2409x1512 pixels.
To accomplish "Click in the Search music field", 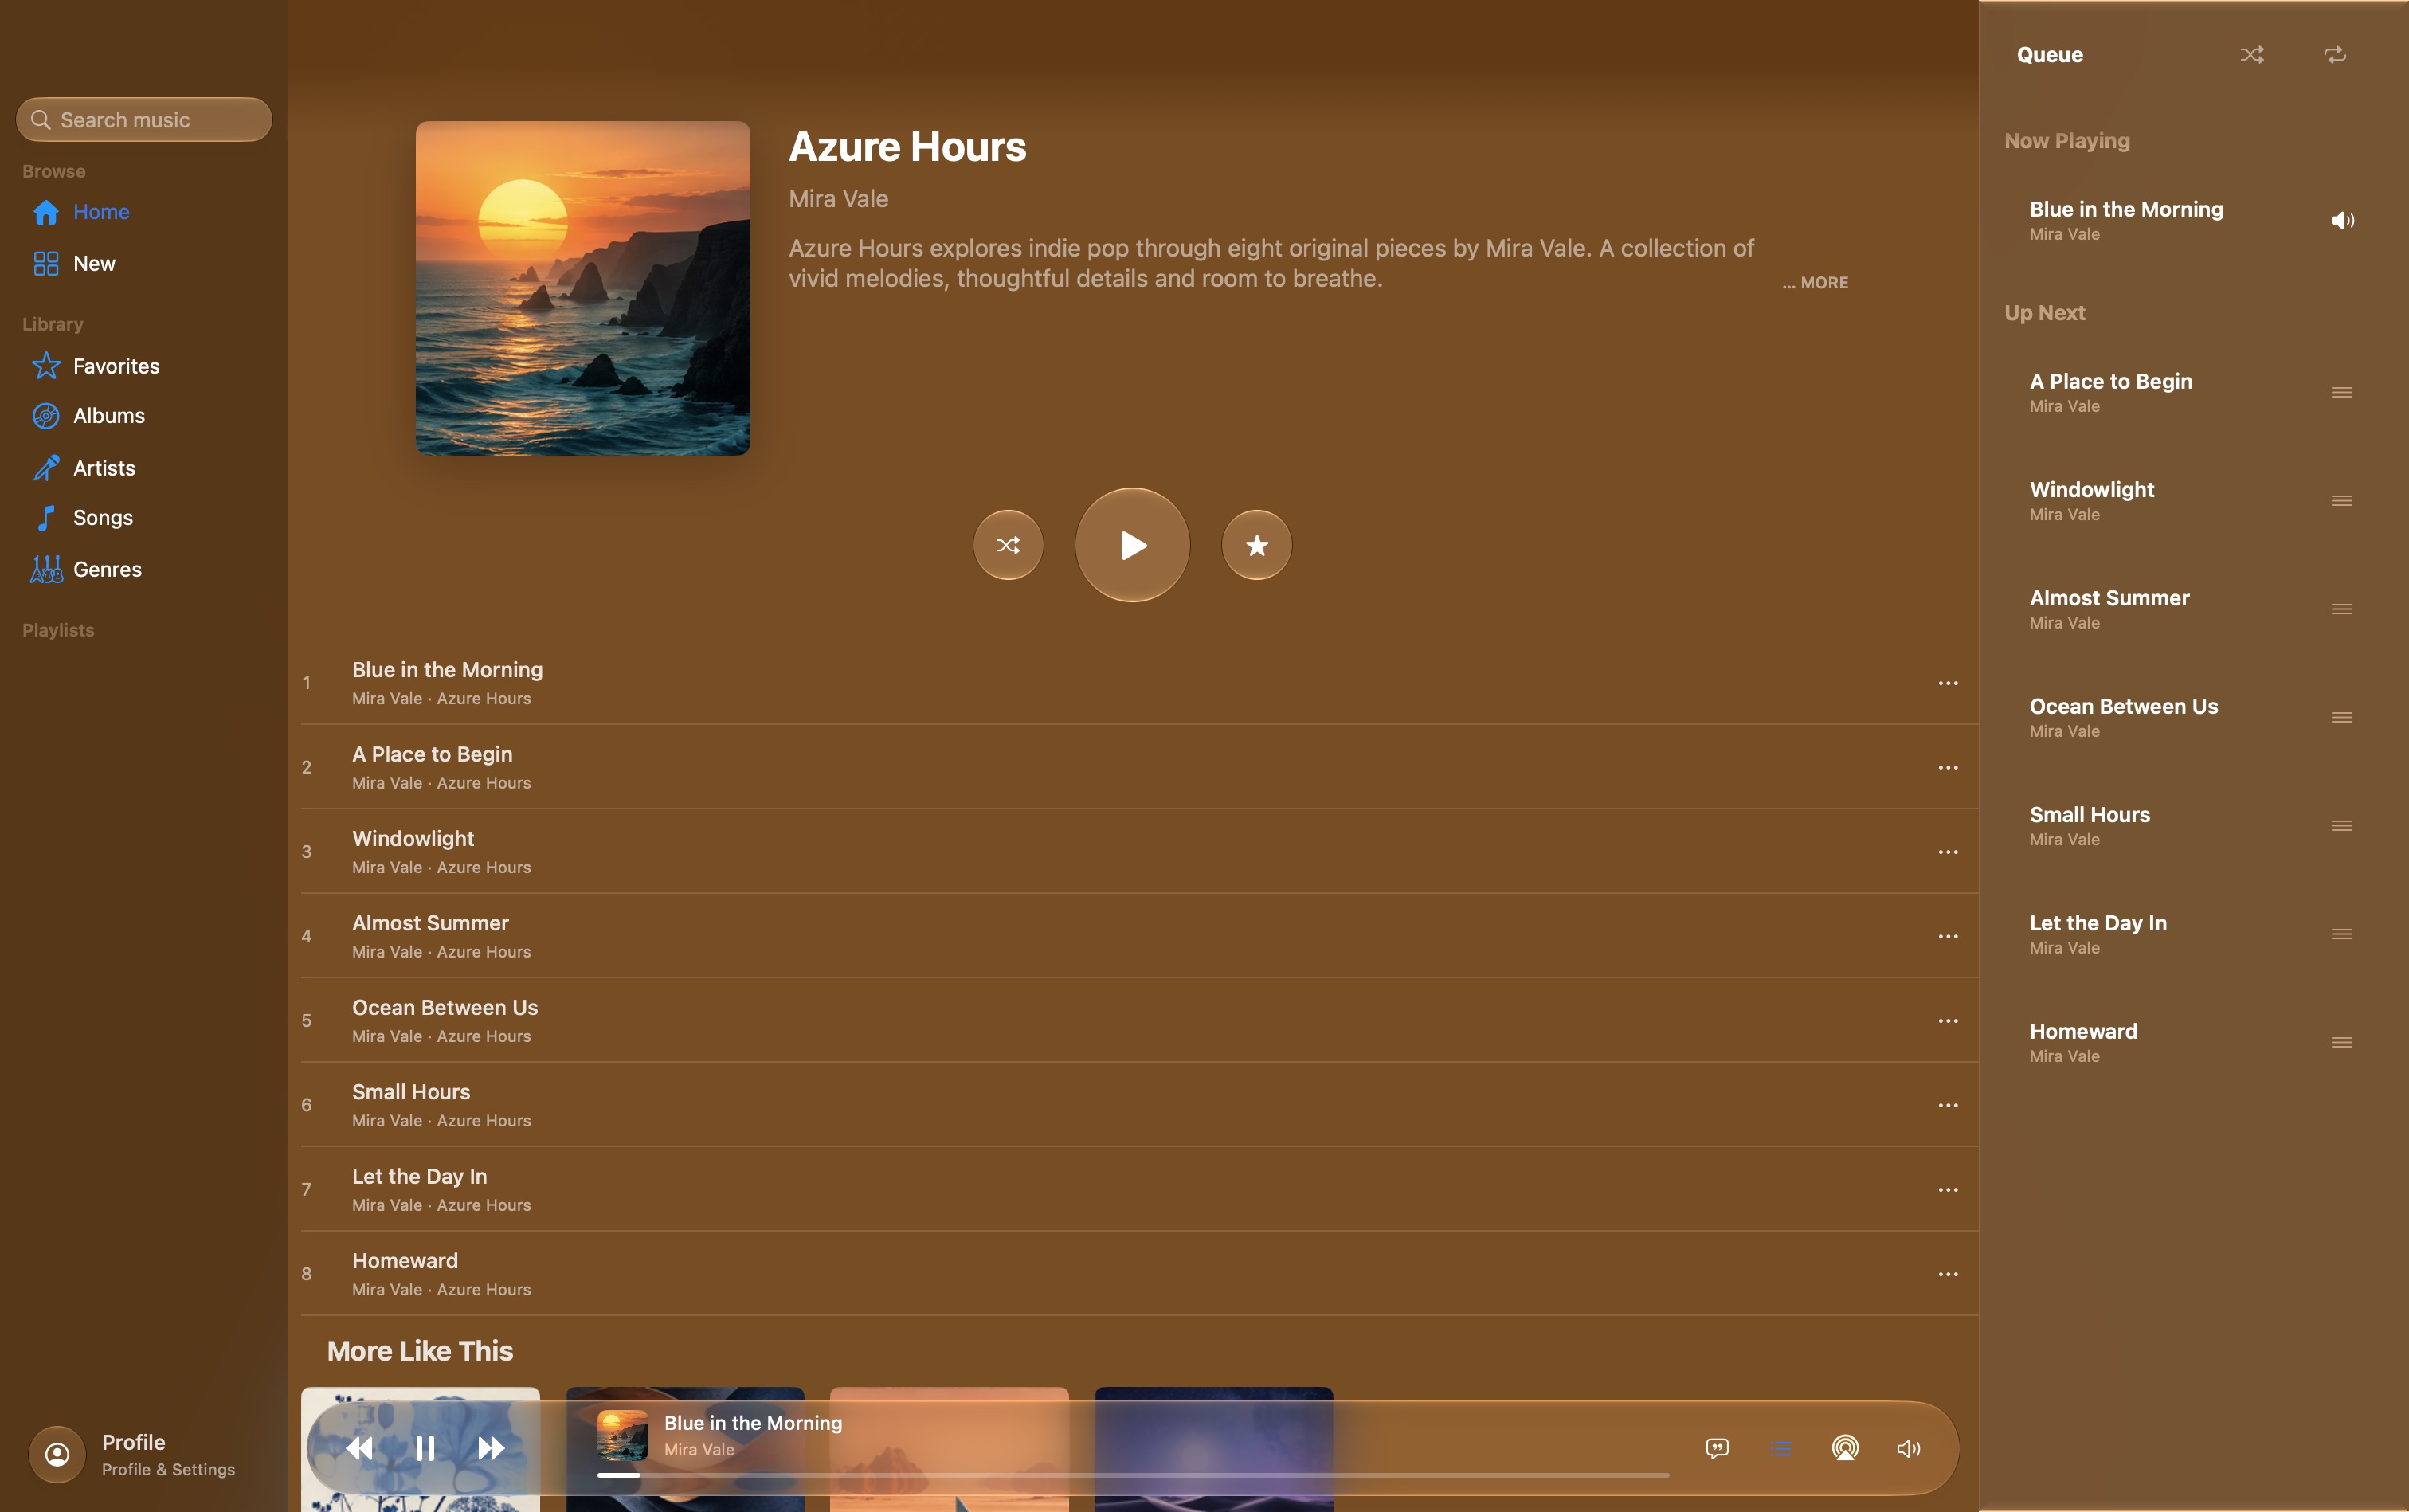I will 144,120.
